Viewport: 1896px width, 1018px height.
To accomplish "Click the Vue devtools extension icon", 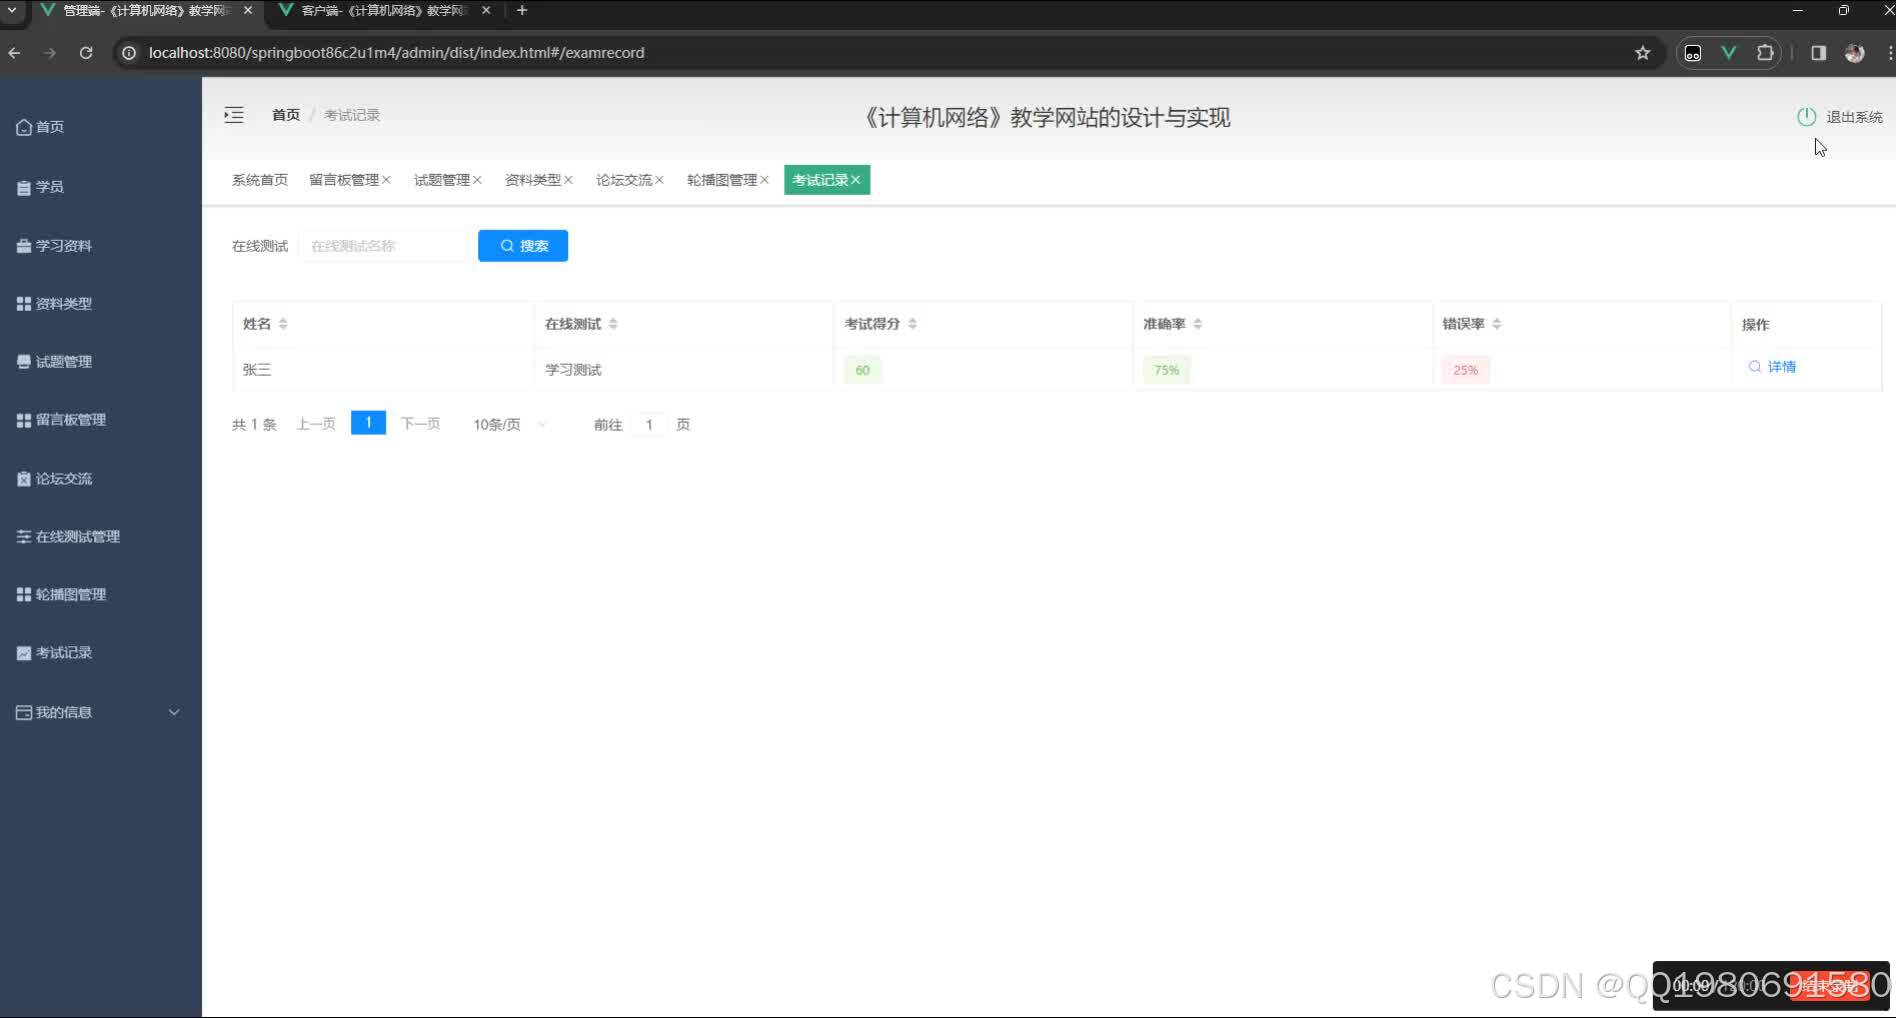I will pyautogui.click(x=1728, y=53).
